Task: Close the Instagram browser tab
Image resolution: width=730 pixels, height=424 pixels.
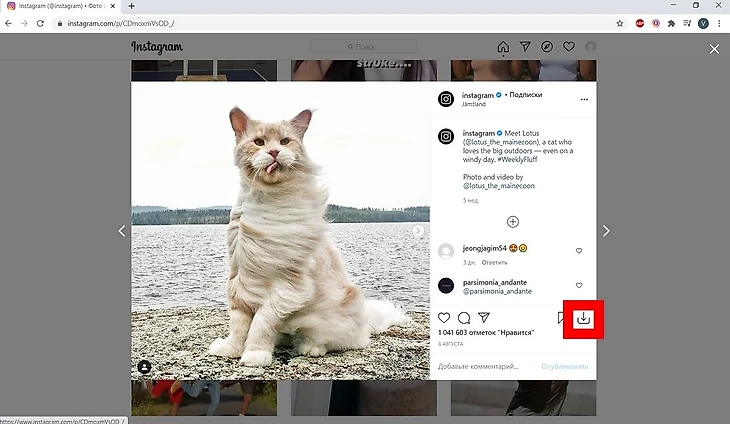Action: click(x=113, y=6)
